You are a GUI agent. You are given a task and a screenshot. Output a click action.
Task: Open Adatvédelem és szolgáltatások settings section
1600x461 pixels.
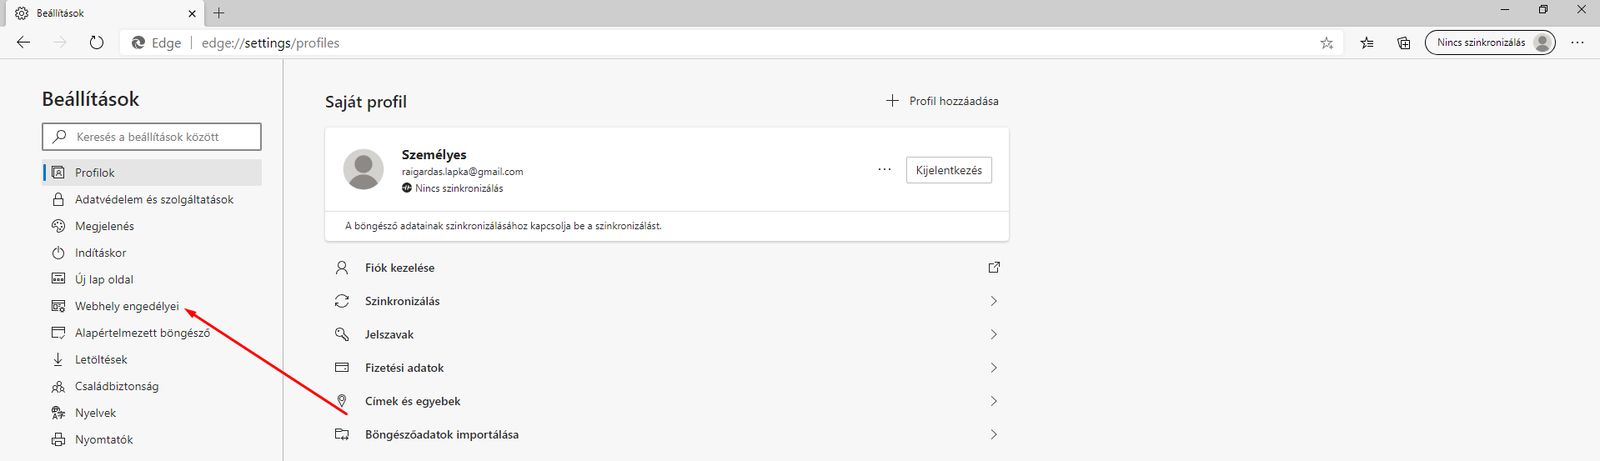click(153, 199)
